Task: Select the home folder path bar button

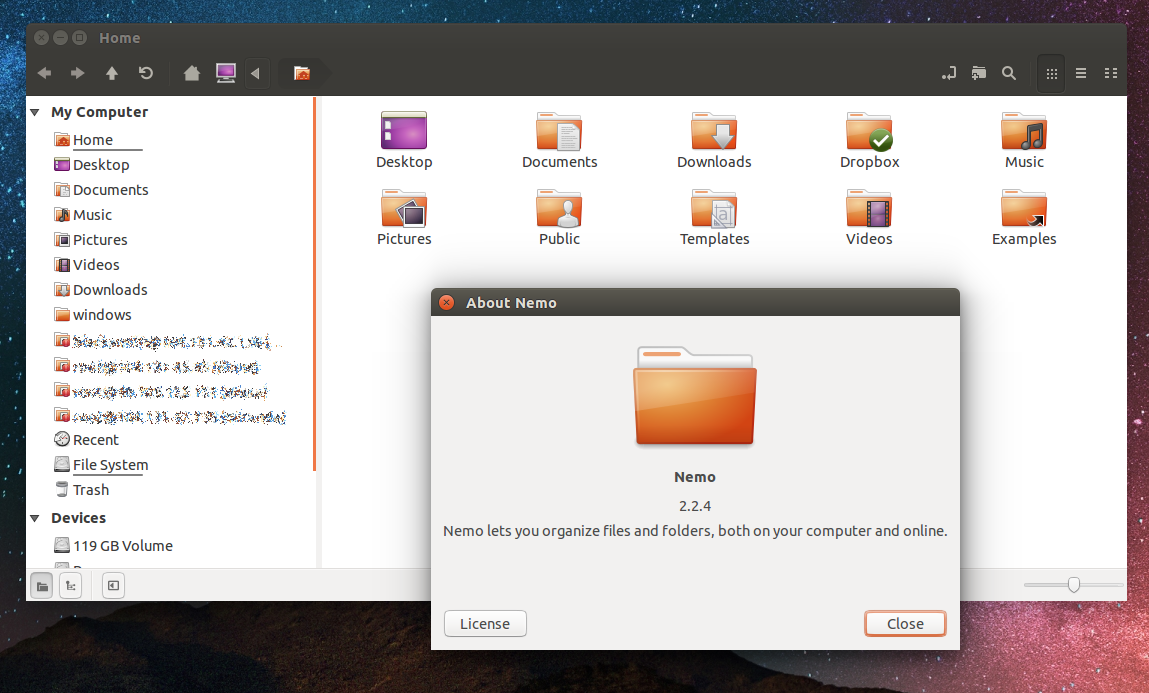Action: [302, 73]
